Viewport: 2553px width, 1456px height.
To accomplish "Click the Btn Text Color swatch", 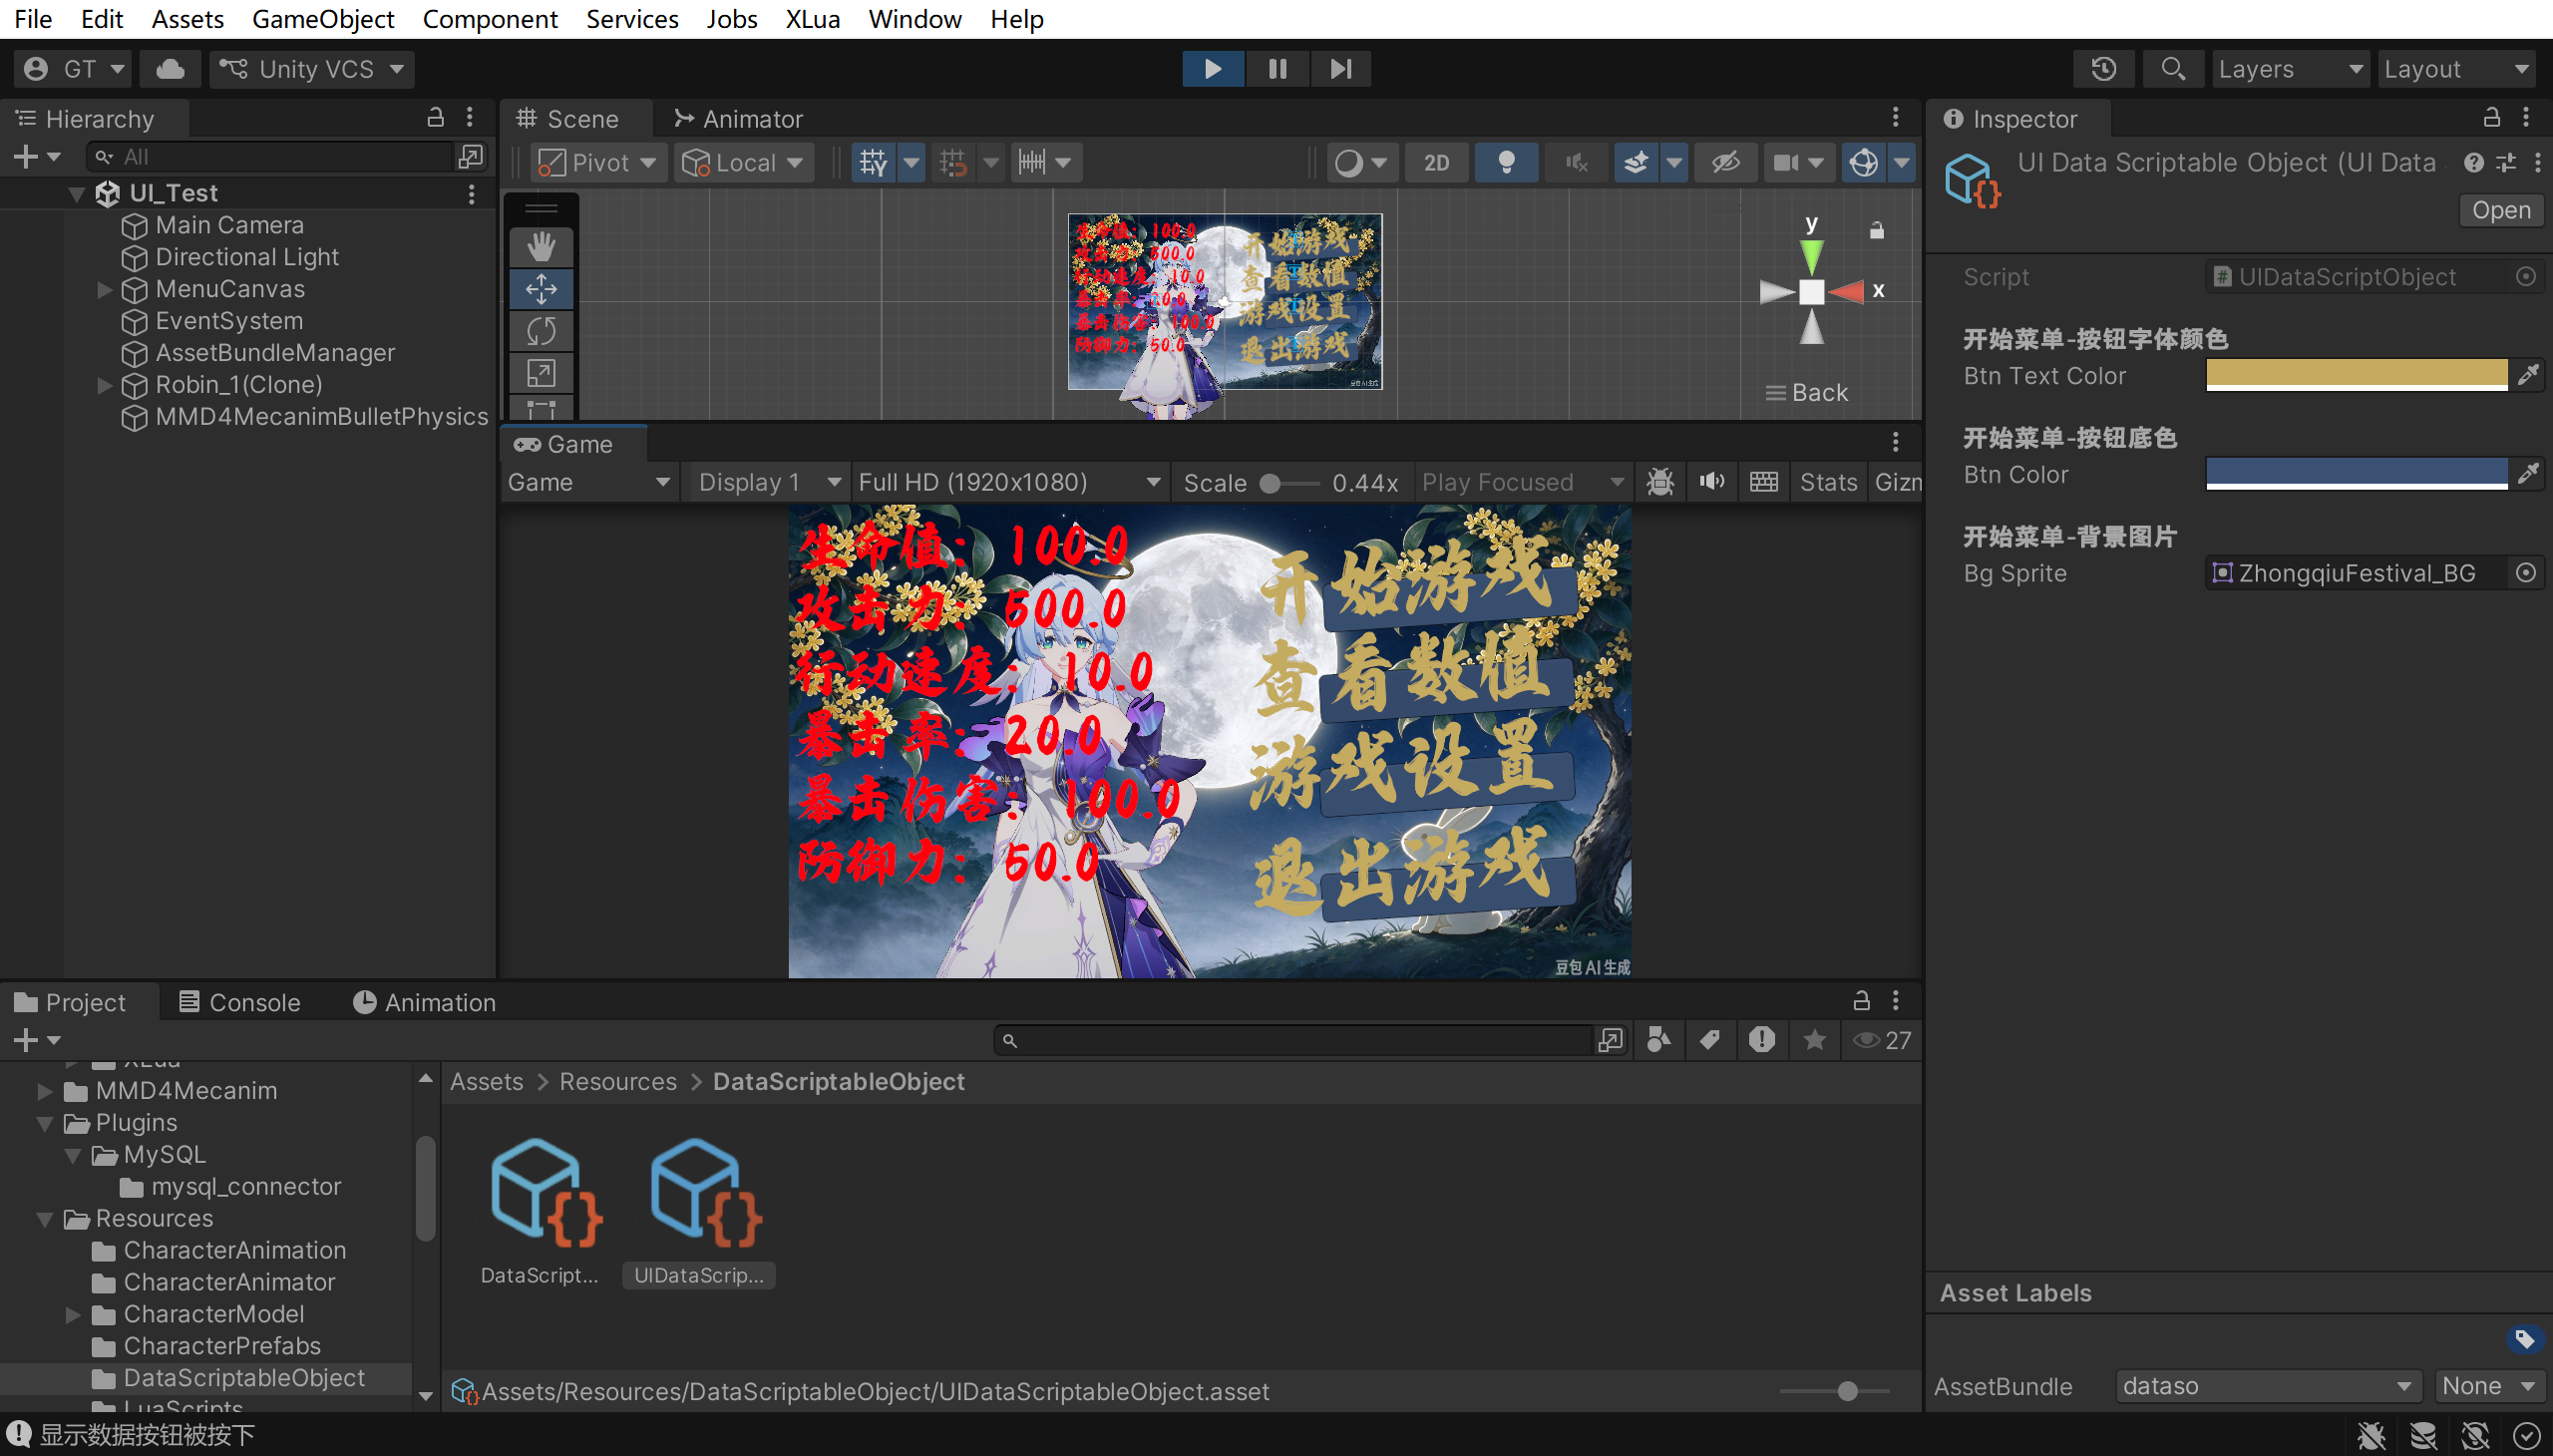I will (2356, 375).
